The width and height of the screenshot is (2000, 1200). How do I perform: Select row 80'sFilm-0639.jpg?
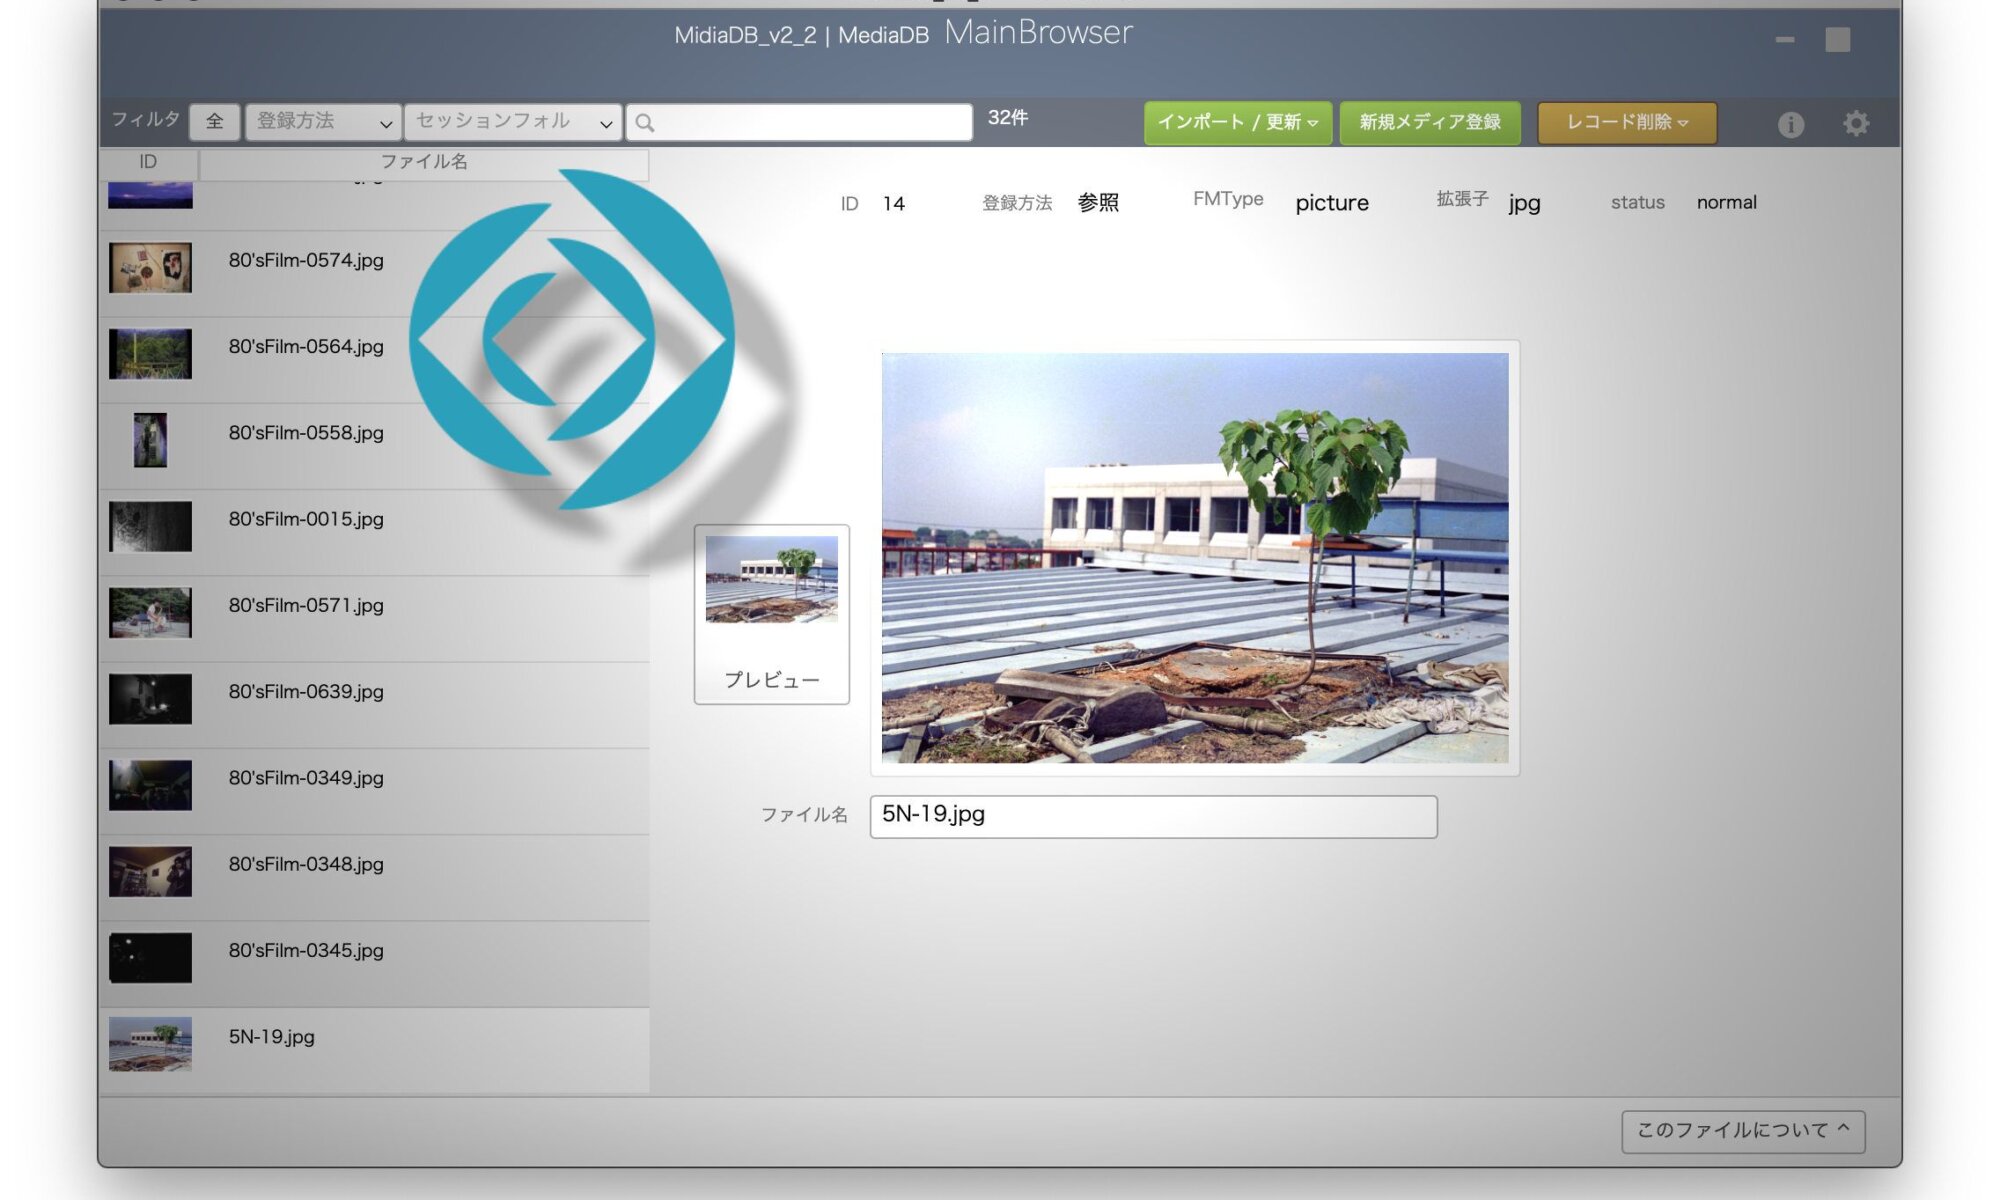pyautogui.click(x=374, y=705)
